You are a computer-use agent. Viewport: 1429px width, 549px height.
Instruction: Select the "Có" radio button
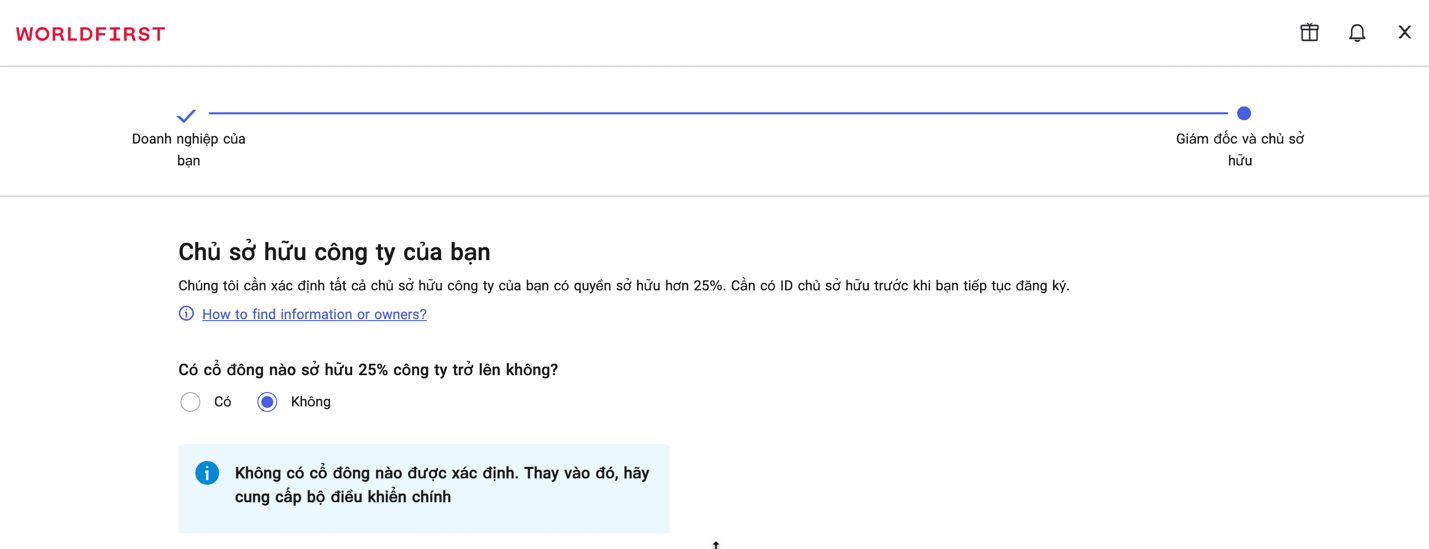tap(190, 402)
